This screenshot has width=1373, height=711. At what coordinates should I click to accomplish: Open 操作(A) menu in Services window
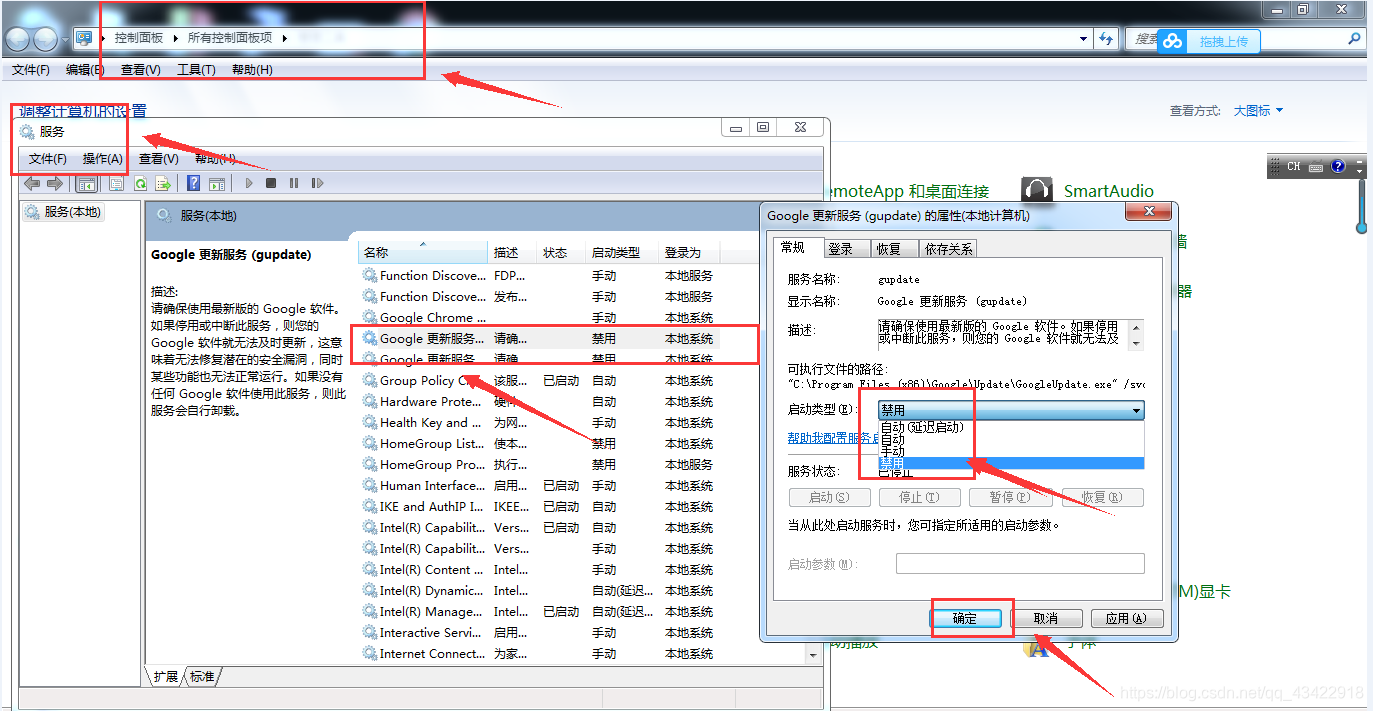(103, 159)
